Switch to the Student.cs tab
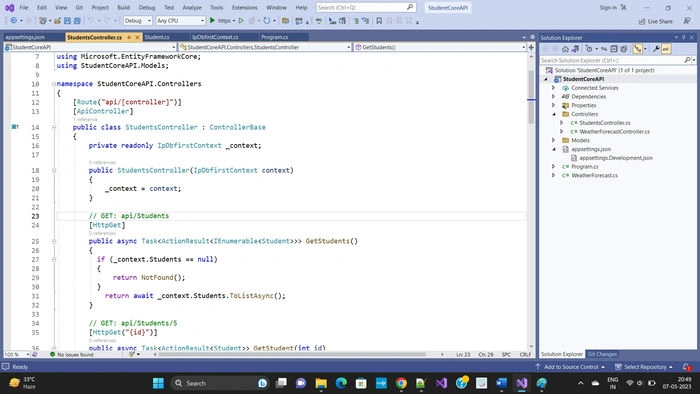700x394 pixels. click(157, 37)
